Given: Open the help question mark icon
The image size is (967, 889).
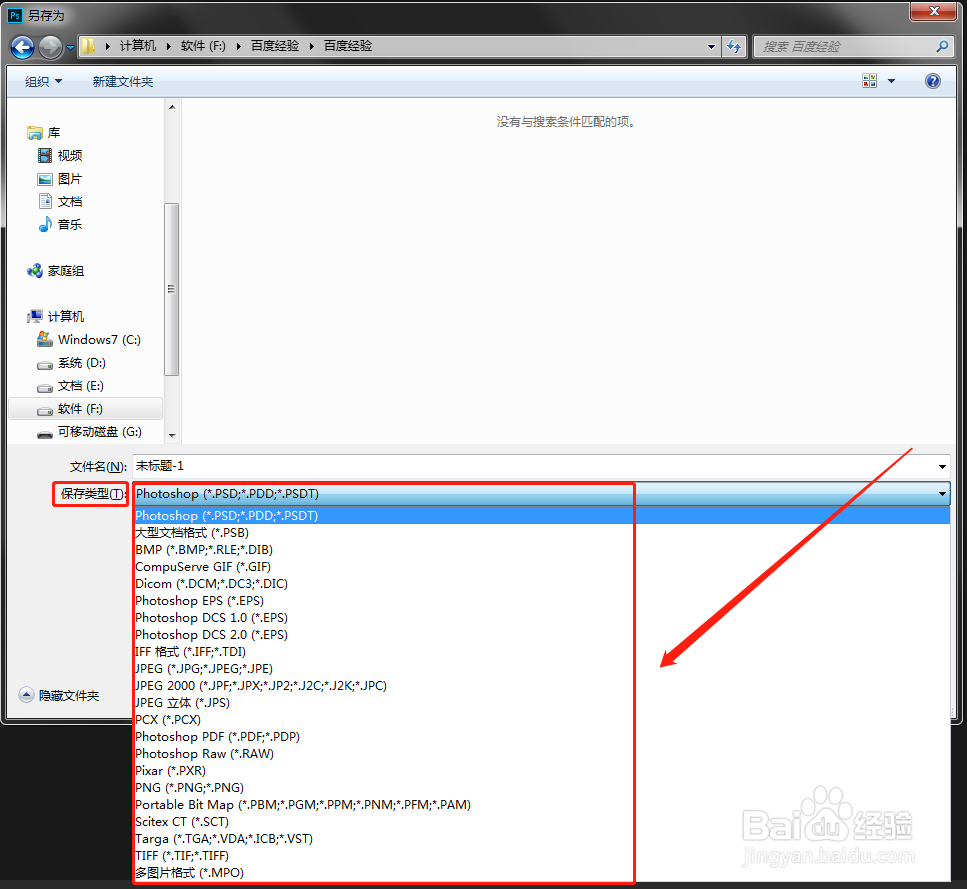Looking at the screenshot, I should (x=932, y=81).
